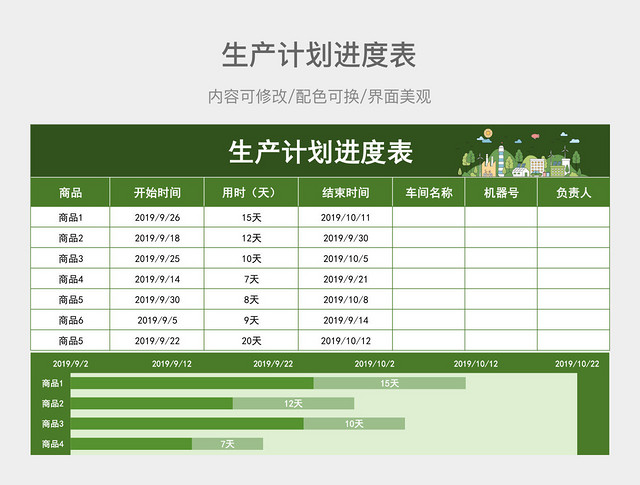Click start date 2019/9/14 in 商品4 row
This screenshot has height=485, width=640.
[x=157, y=279]
